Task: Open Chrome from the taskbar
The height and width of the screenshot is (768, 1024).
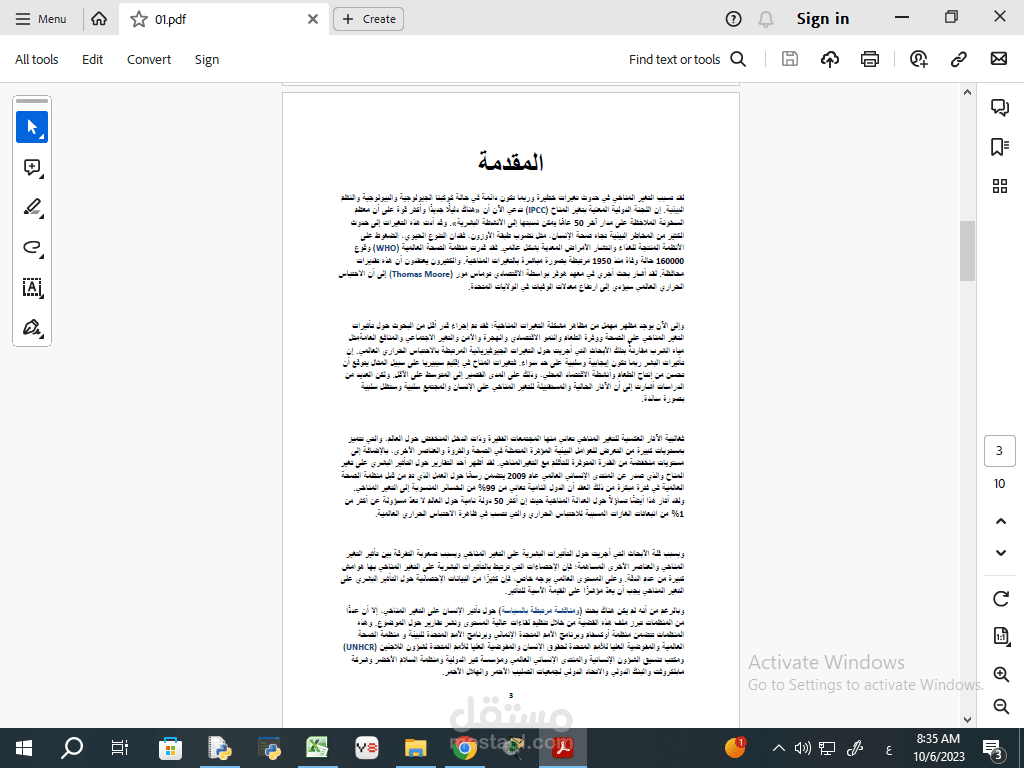Action: coord(464,748)
